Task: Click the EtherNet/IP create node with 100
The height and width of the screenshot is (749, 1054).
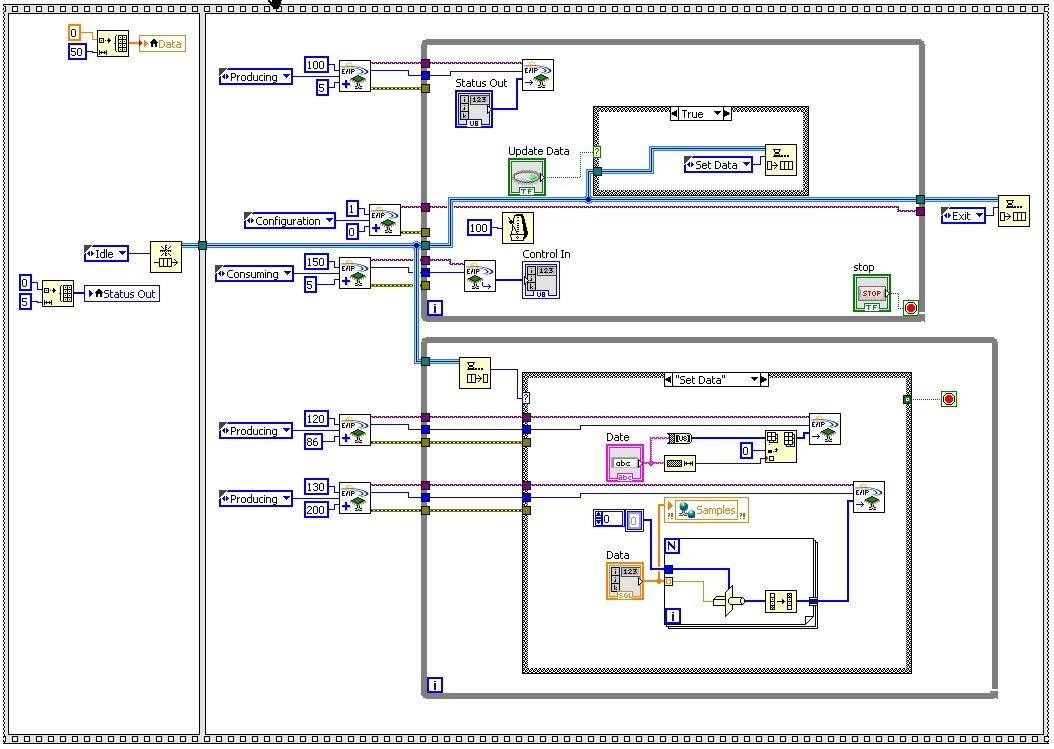Action: pos(355,76)
